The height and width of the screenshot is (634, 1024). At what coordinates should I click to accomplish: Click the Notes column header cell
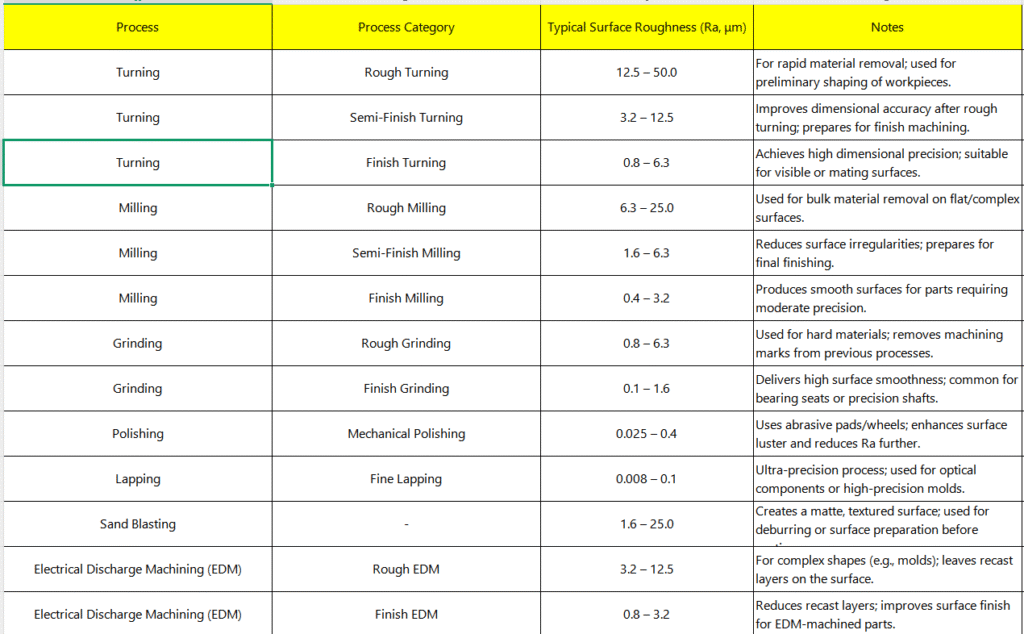pos(886,27)
